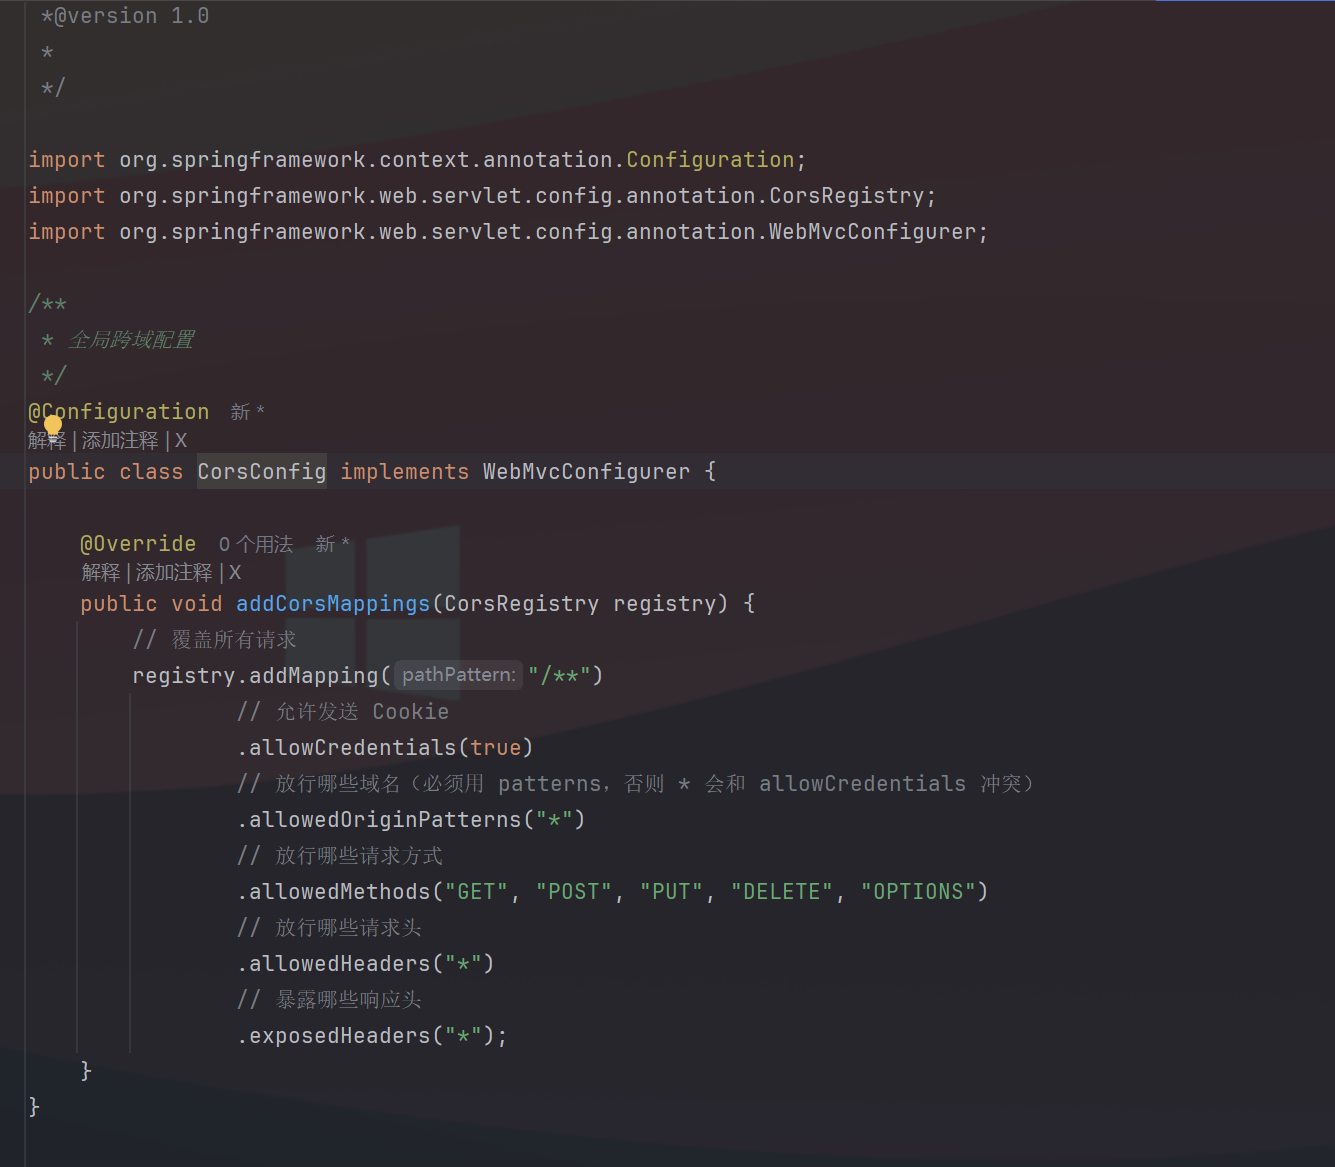This screenshot has height=1167, width=1335.
Task: Click the exposedHeaders method call
Action: [x=339, y=1036]
